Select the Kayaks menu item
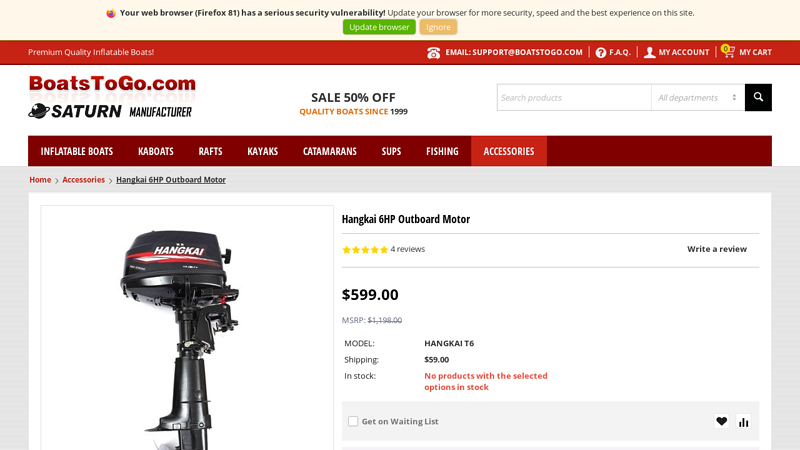The height and width of the screenshot is (450, 800). 263,152
